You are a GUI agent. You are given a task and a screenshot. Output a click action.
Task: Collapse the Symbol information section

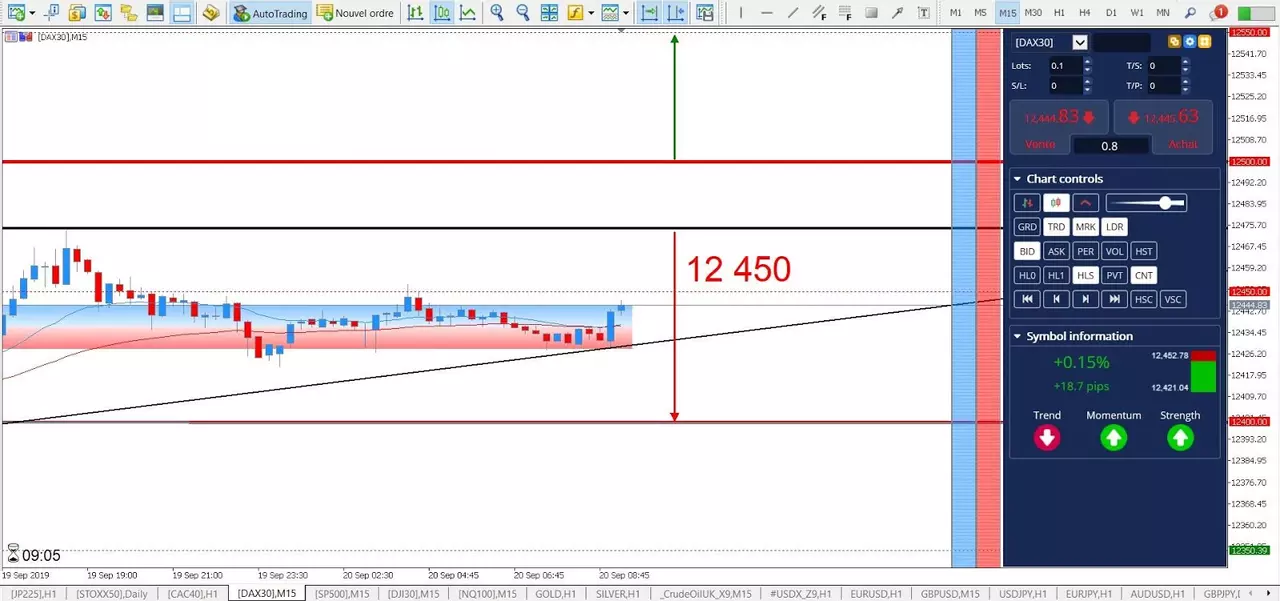coord(1017,336)
